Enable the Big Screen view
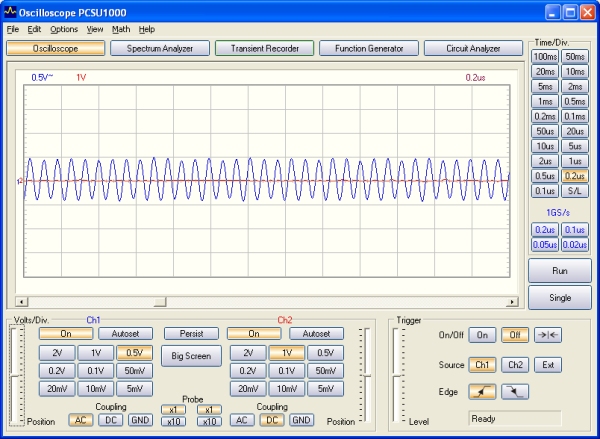600x439 pixels. [x=191, y=355]
